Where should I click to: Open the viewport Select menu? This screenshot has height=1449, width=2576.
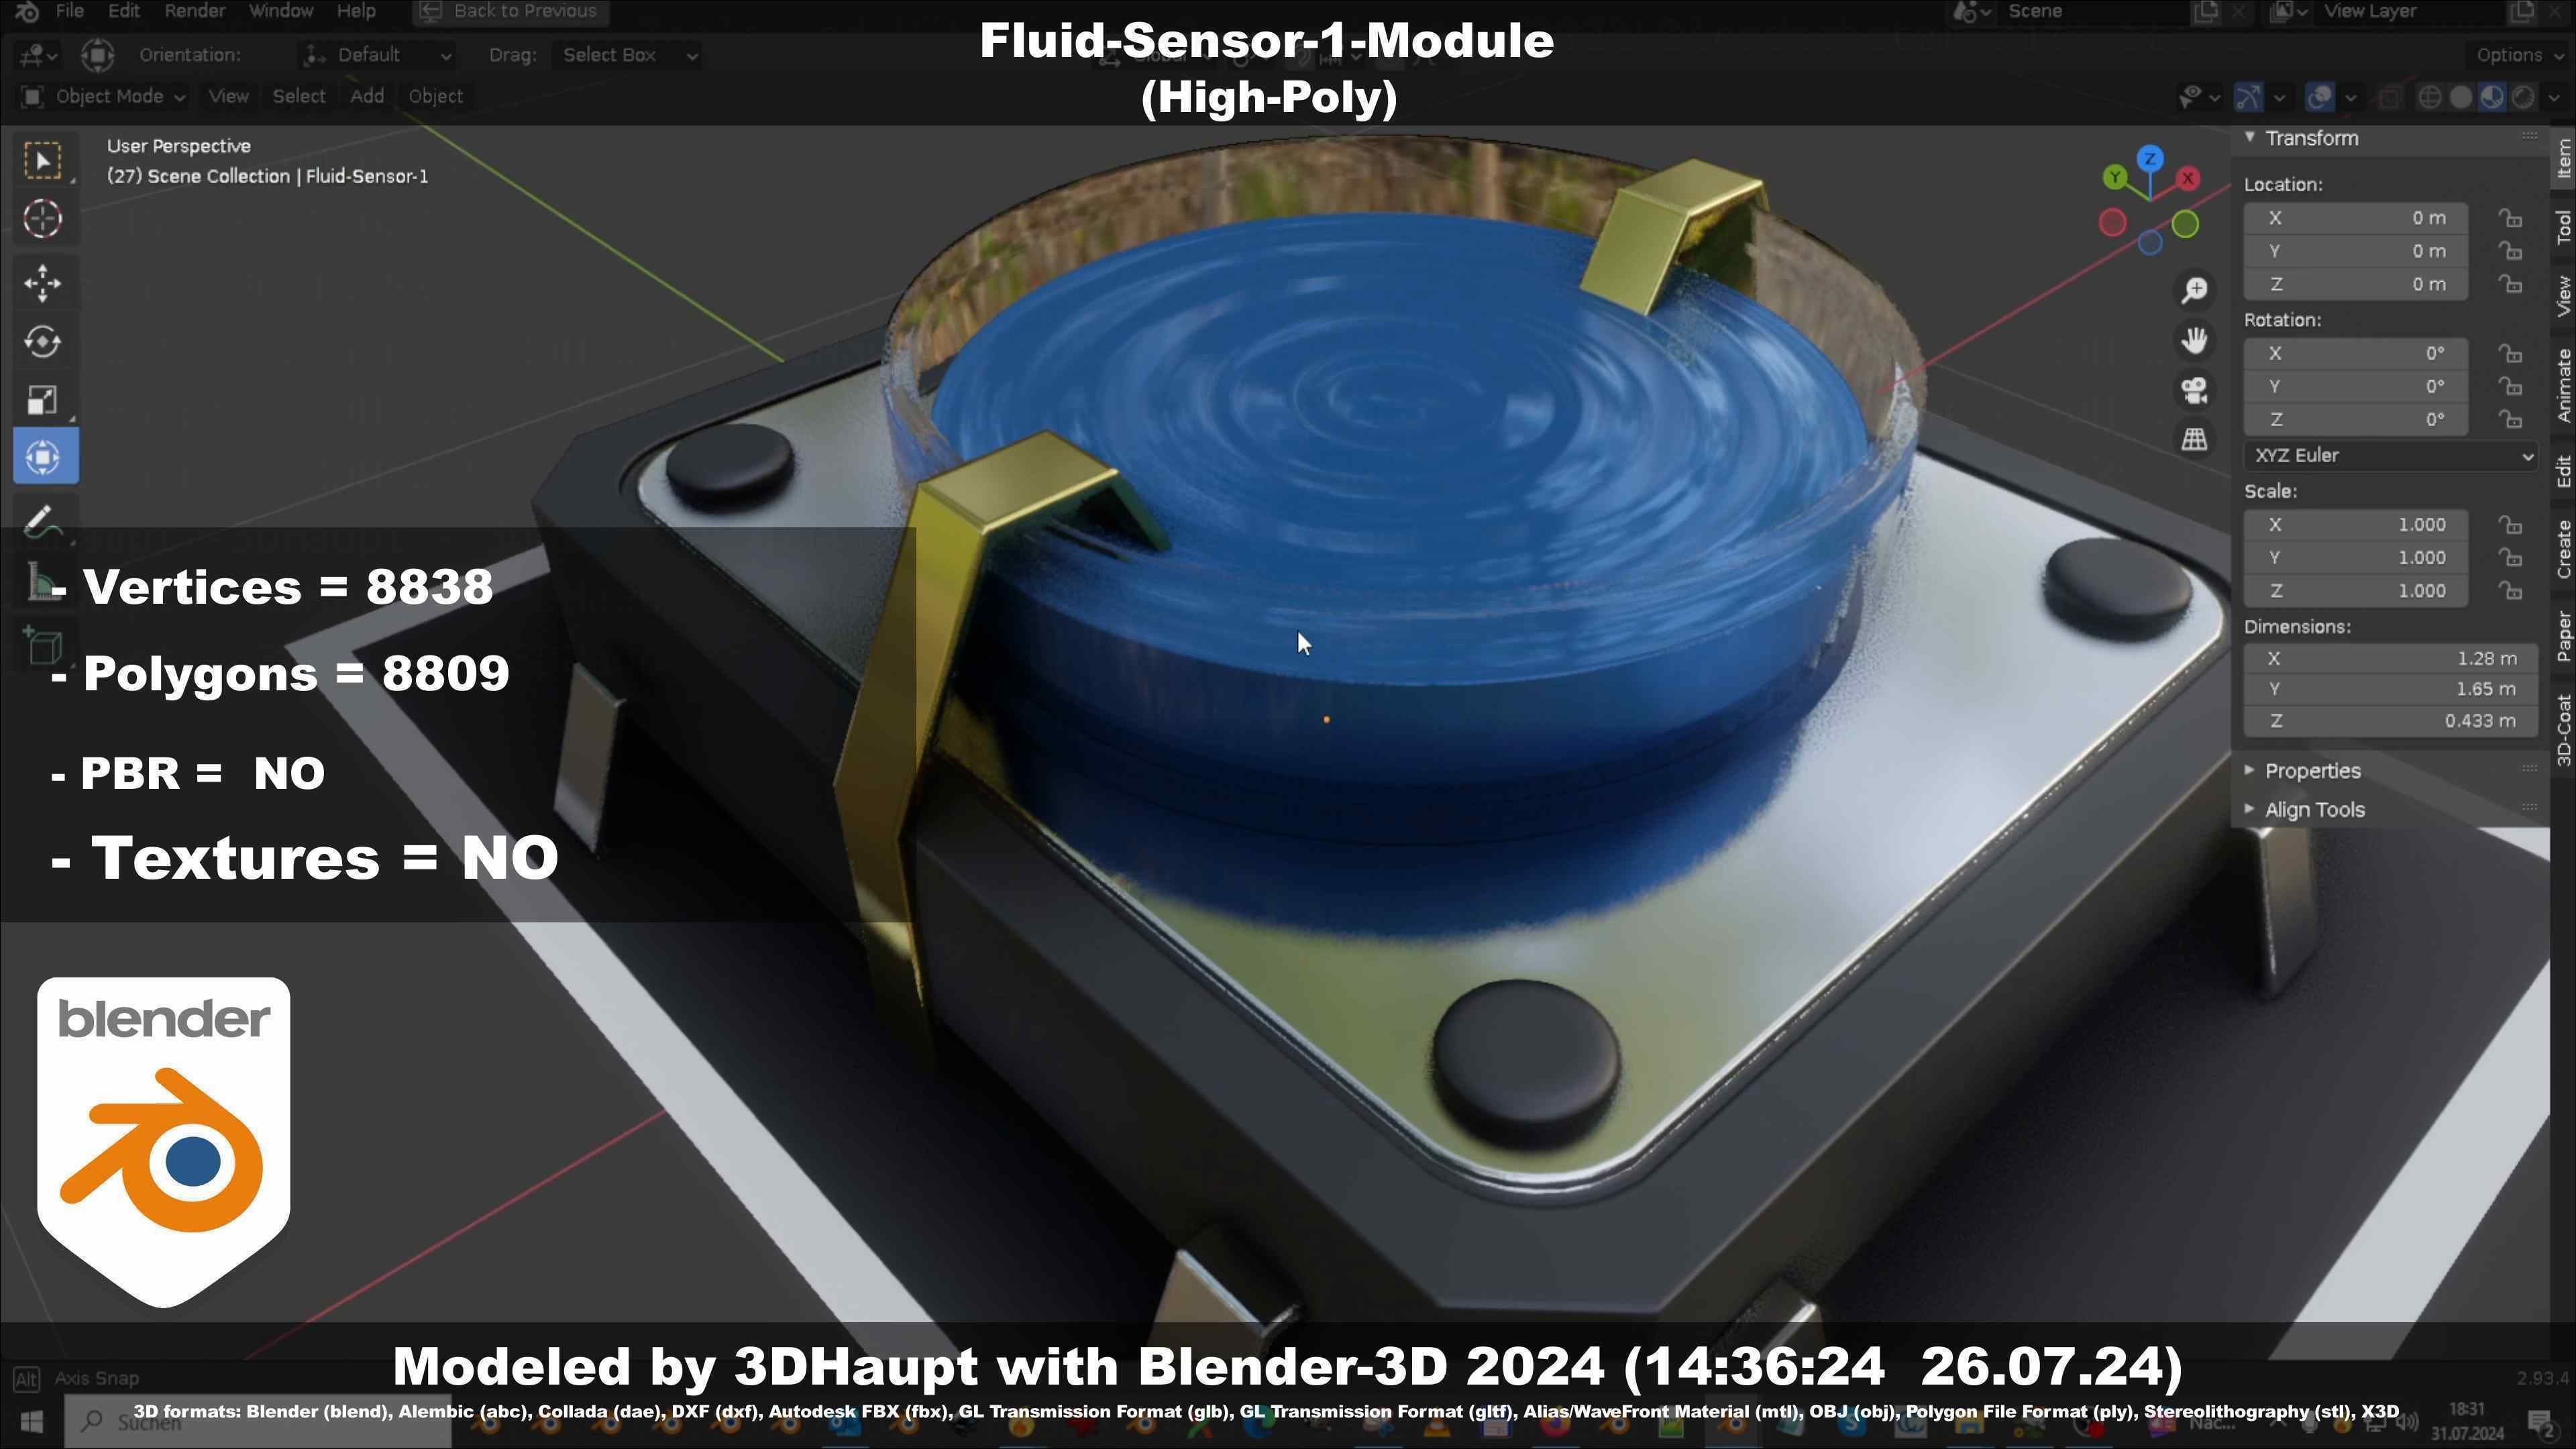click(x=299, y=97)
